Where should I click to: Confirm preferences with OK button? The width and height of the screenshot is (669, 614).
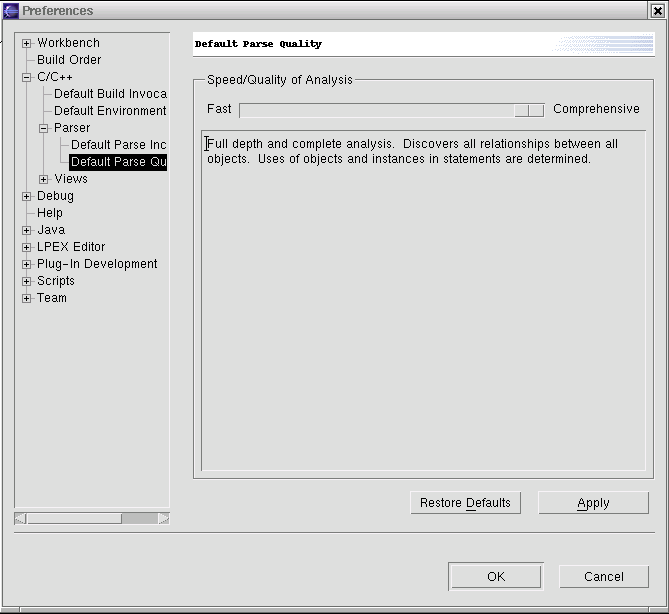[496, 576]
